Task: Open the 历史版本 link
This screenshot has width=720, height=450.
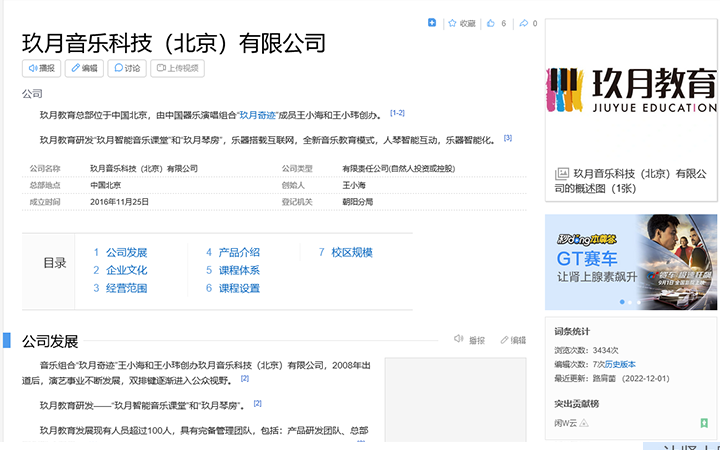Action: (x=620, y=364)
